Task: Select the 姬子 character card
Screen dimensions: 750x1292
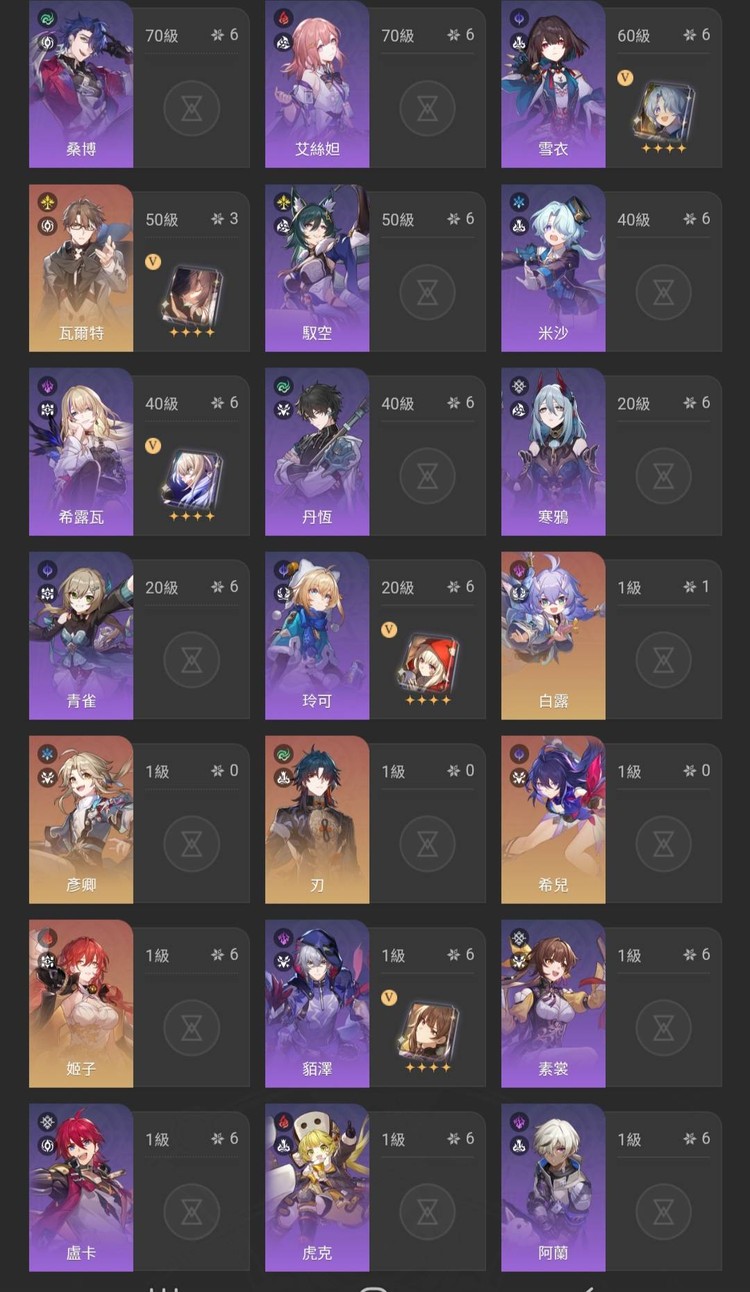Action: [81, 1004]
